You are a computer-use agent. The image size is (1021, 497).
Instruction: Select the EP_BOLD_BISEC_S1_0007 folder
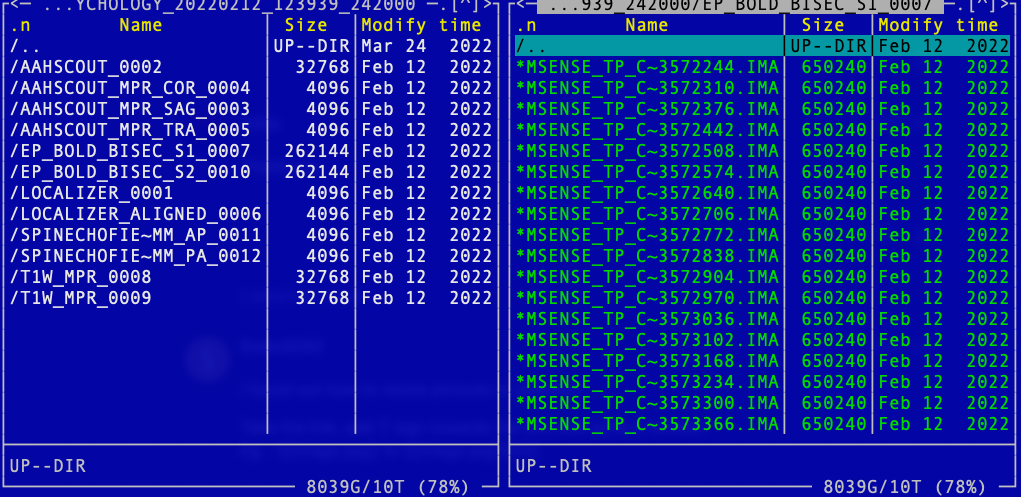pos(130,151)
